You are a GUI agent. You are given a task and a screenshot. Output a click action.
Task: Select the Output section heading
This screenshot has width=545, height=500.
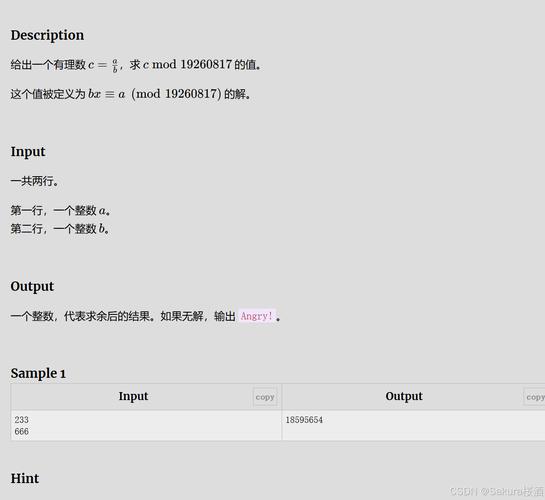tap(32, 286)
